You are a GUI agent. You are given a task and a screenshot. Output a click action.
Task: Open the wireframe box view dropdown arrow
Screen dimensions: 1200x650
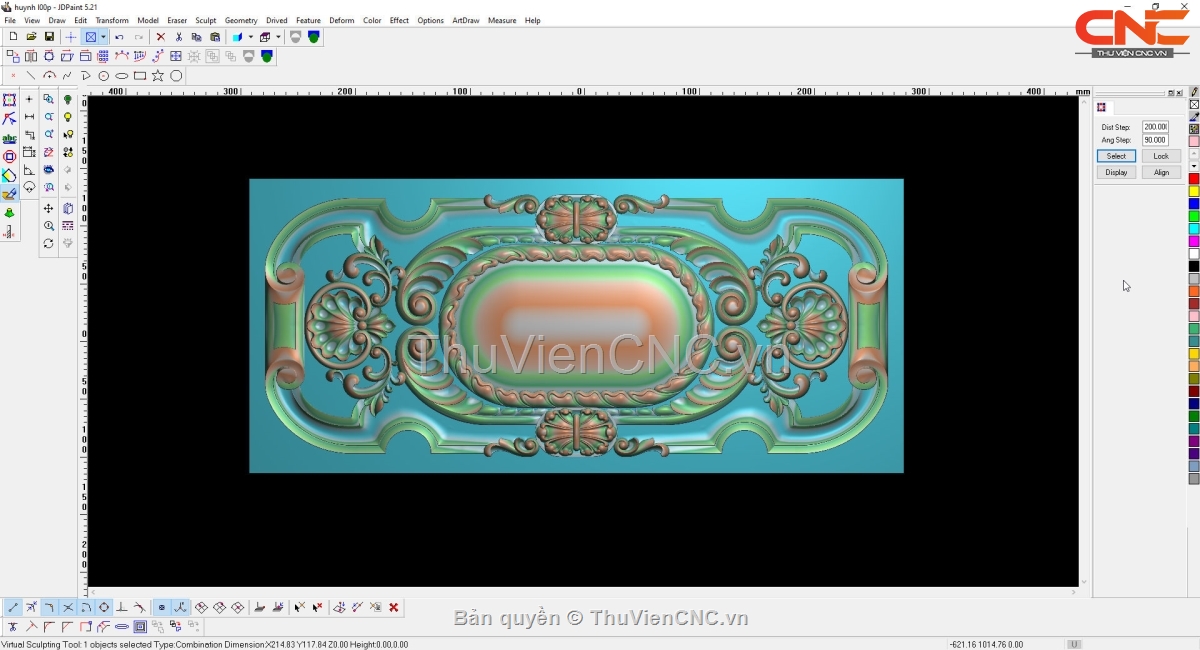(x=278, y=37)
